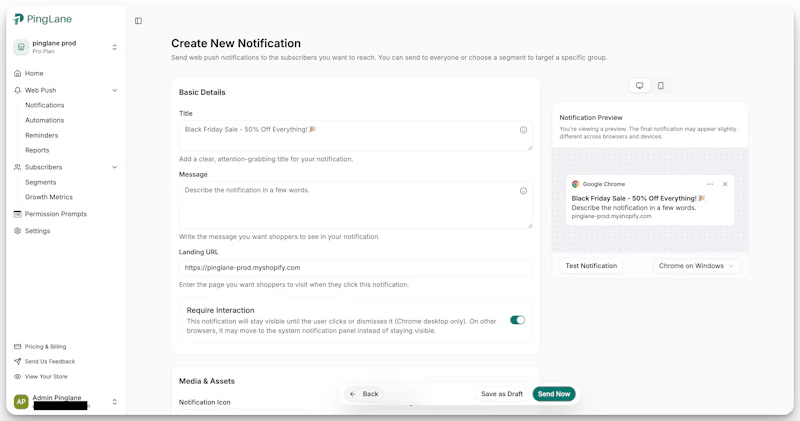
Task: Click the Web Push bell icon
Action: pyautogui.click(x=17, y=90)
